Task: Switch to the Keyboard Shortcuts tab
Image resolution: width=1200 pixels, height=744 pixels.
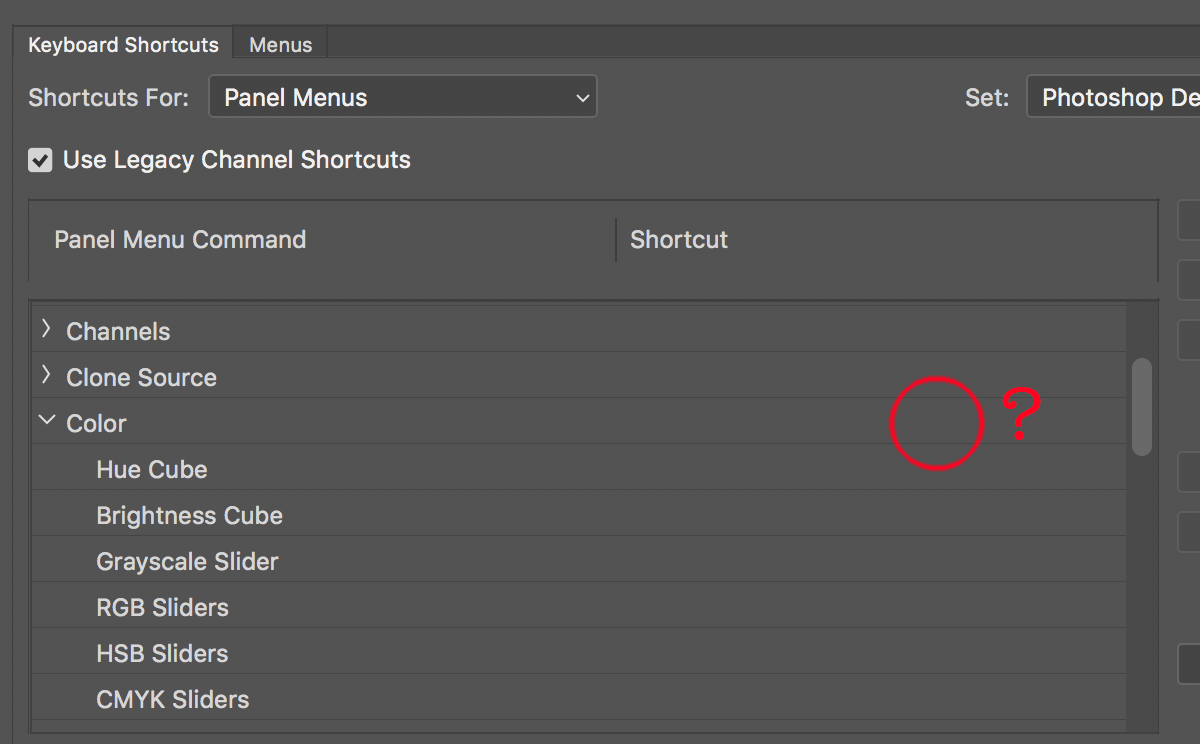Action: coord(123,45)
